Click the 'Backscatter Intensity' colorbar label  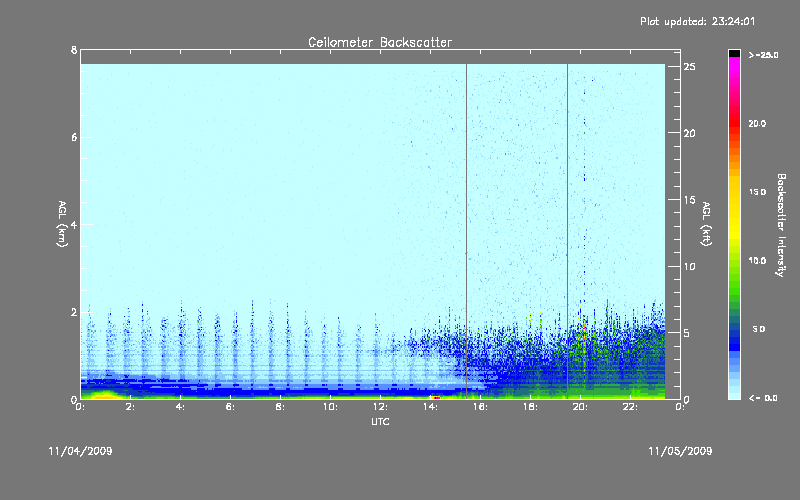(781, 225)
